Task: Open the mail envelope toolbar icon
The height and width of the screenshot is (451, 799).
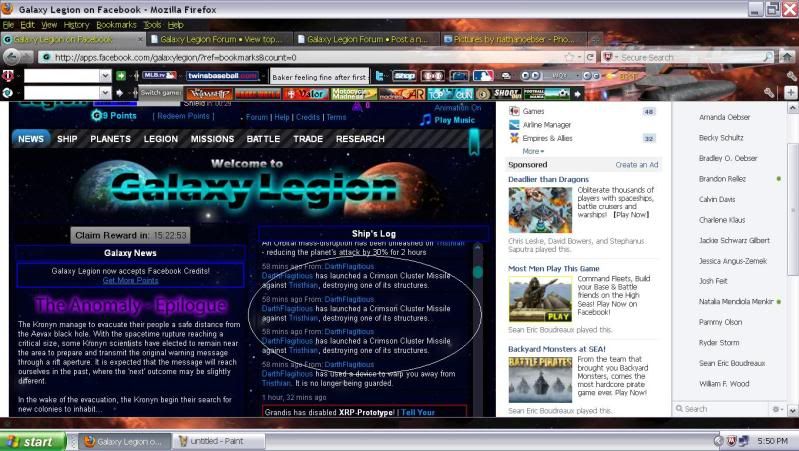Action: 506,76
